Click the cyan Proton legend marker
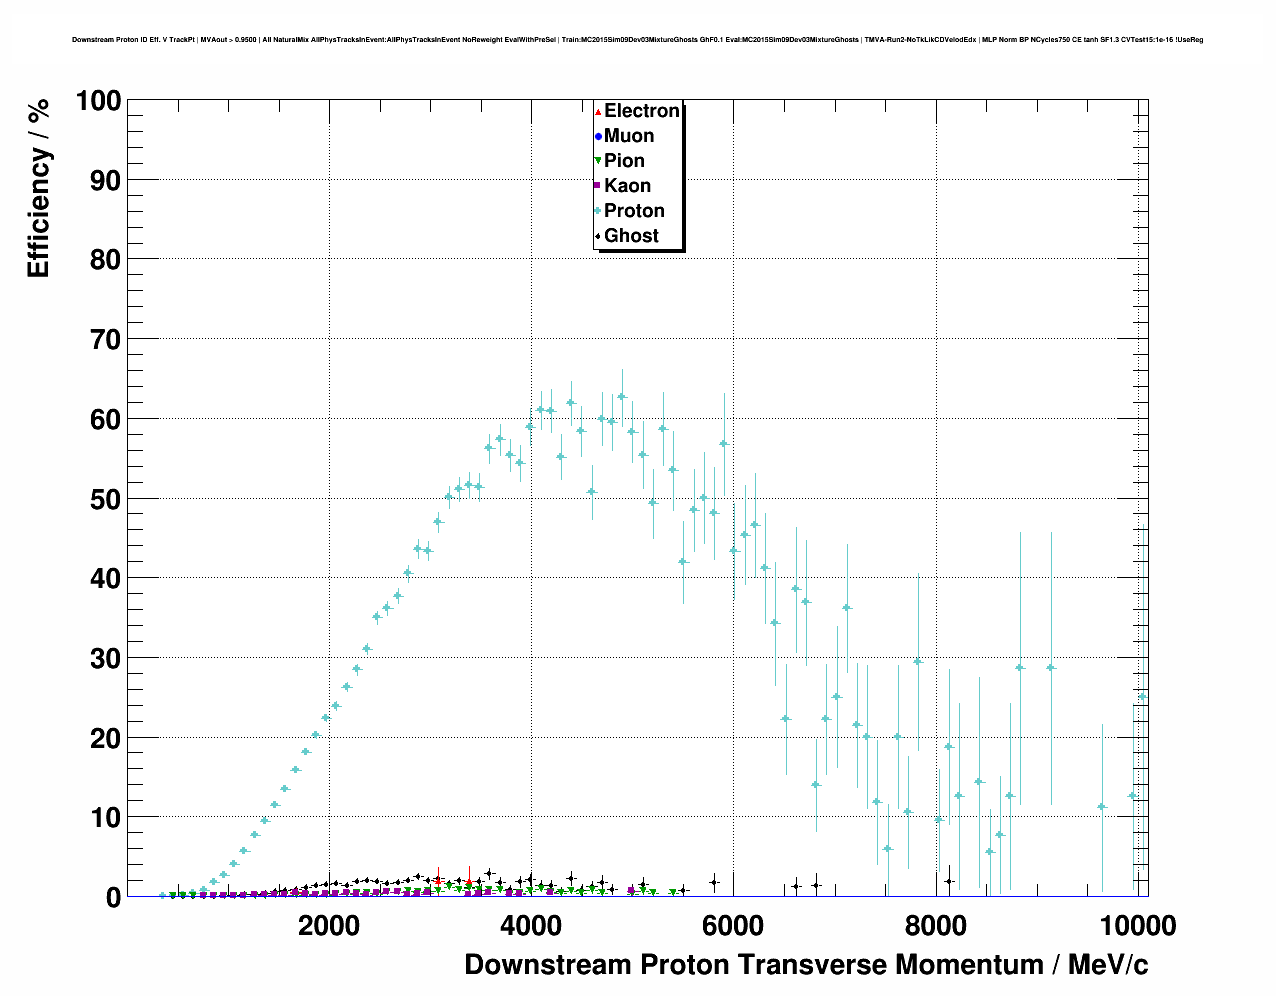1276x996 pixels. 598,211
